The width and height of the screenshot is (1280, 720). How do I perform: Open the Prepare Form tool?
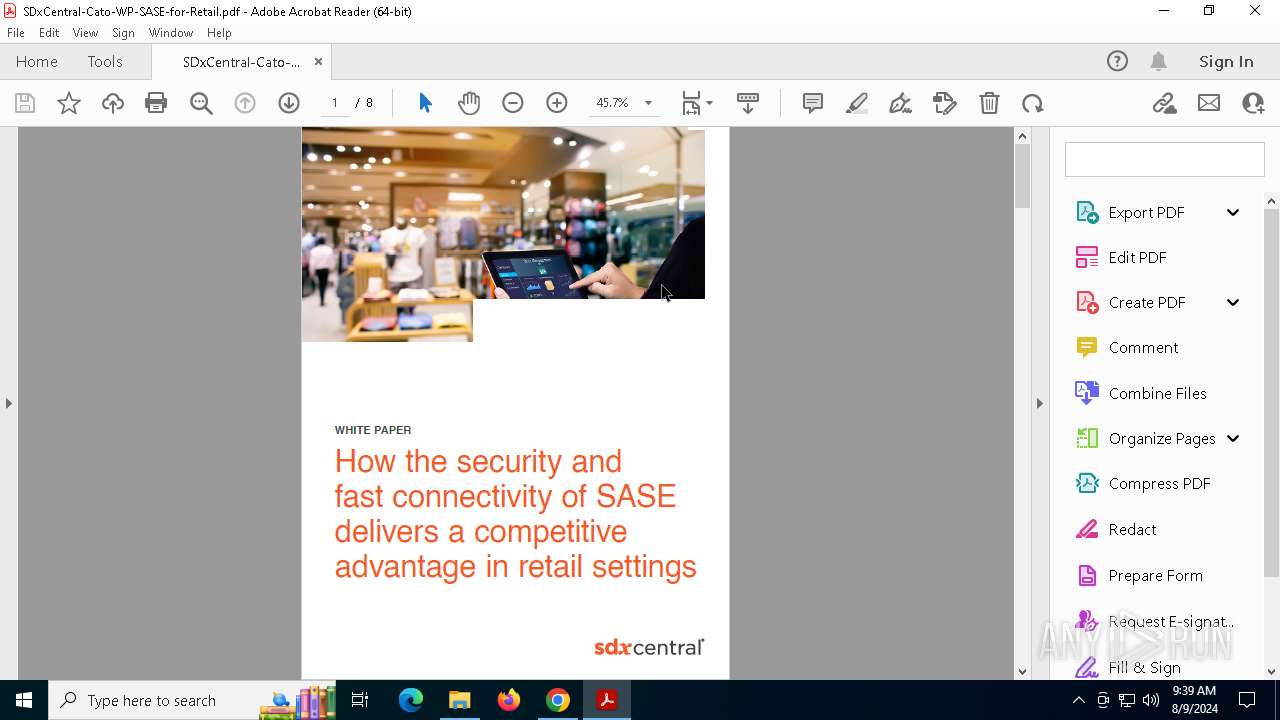tap(1157, 575)
